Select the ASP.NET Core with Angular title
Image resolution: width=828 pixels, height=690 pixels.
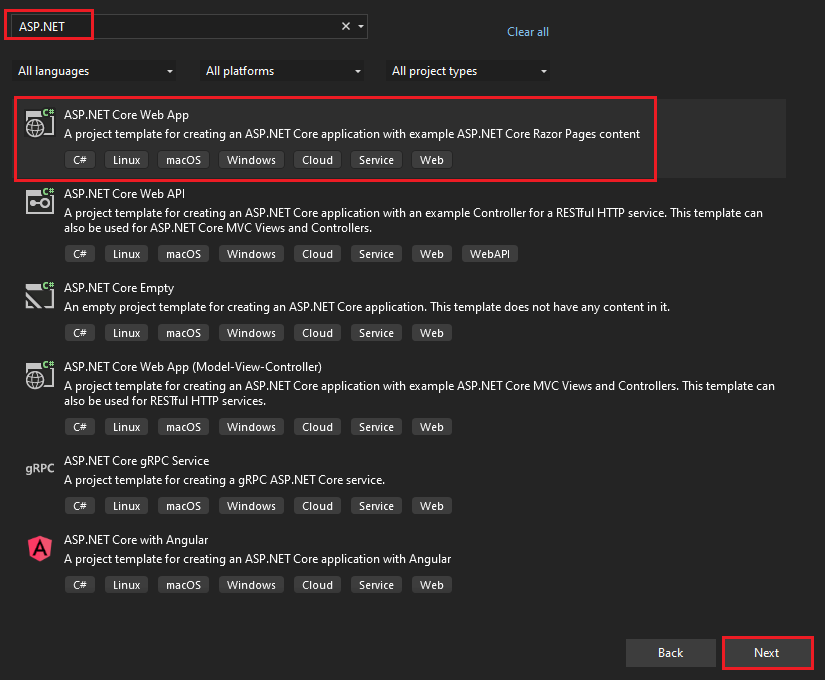click(136, 541)
